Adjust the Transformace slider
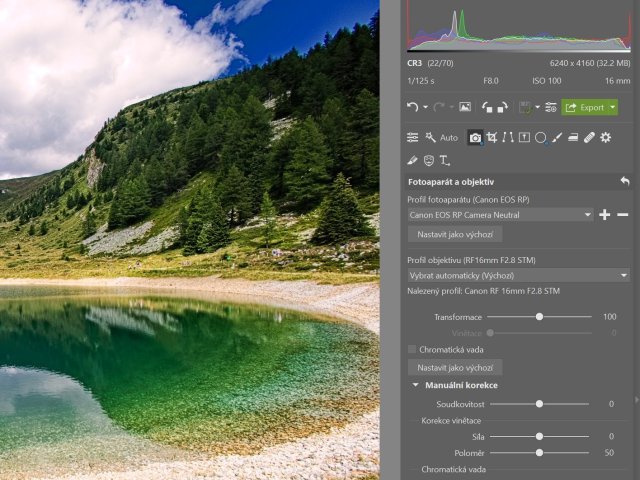 pyautogui.click(x=539, y=317)
